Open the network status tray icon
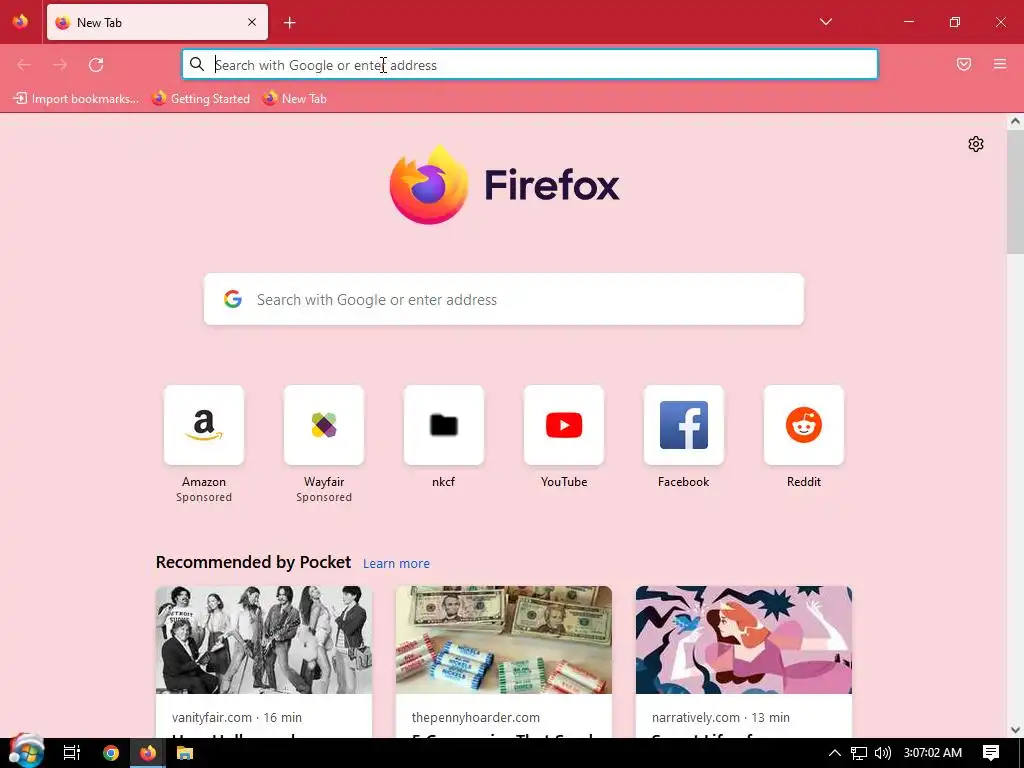The image size is (1024, 768). coord(859,753)
